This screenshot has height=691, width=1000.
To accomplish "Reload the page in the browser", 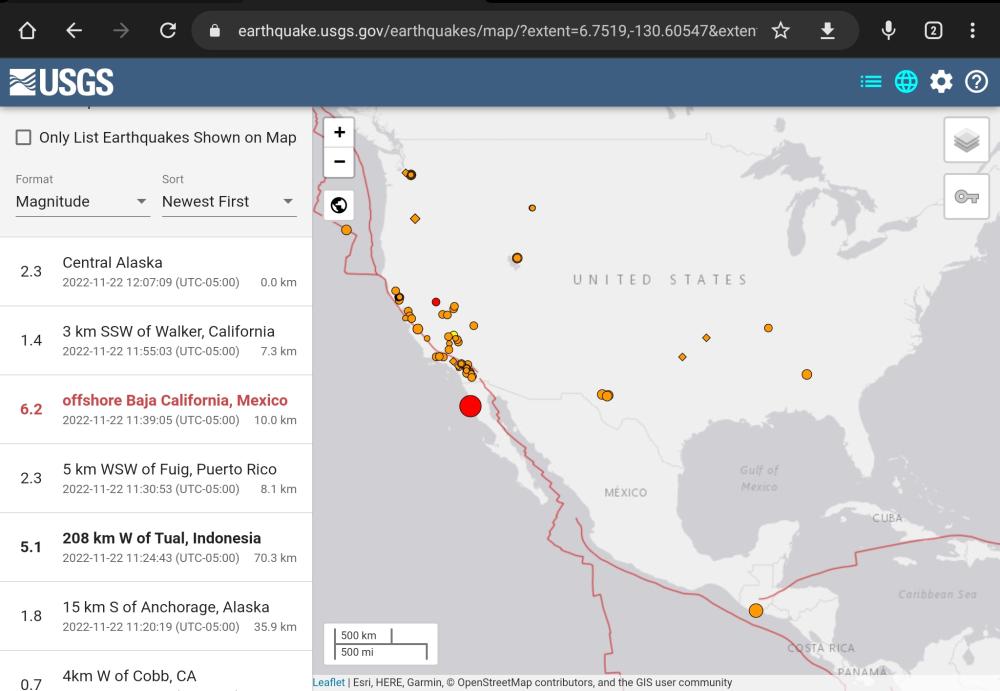I will point(168,31).
